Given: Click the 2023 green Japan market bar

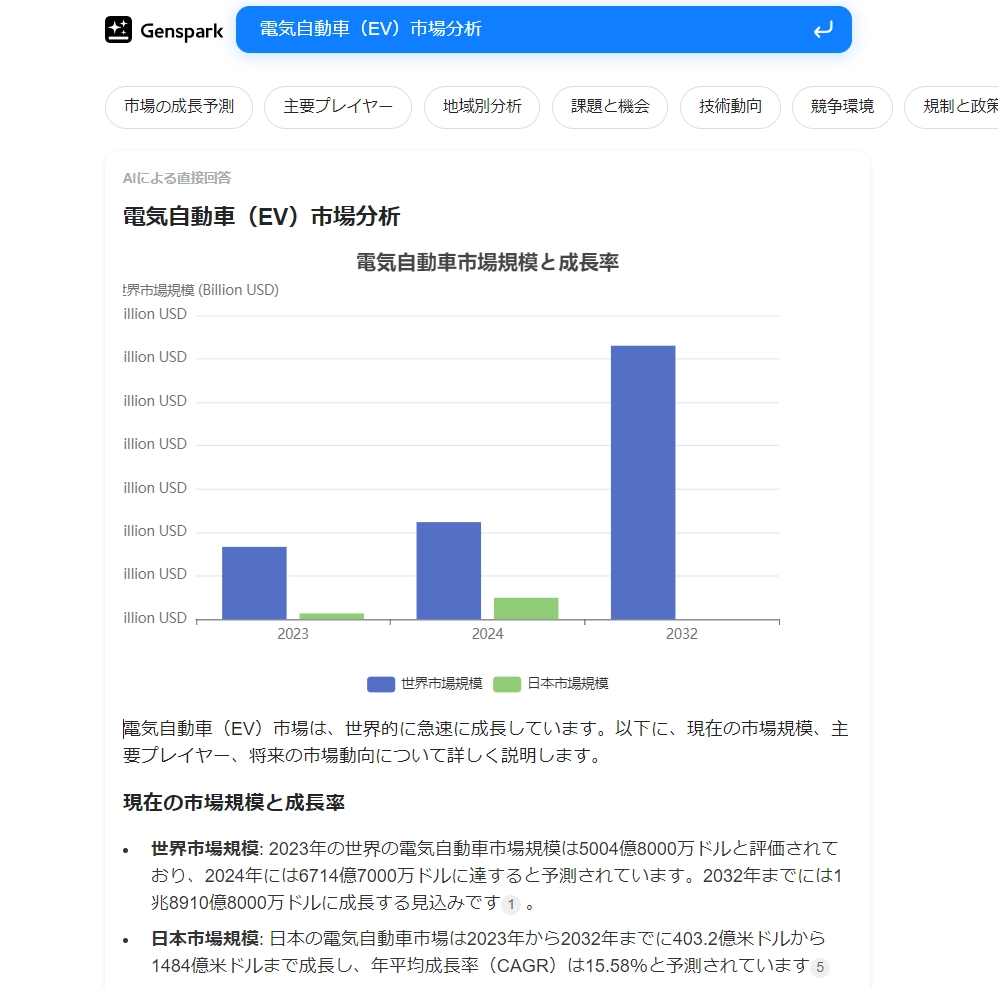Looking at the screenshot, I should pyautogui.click(x=332, y=616).
